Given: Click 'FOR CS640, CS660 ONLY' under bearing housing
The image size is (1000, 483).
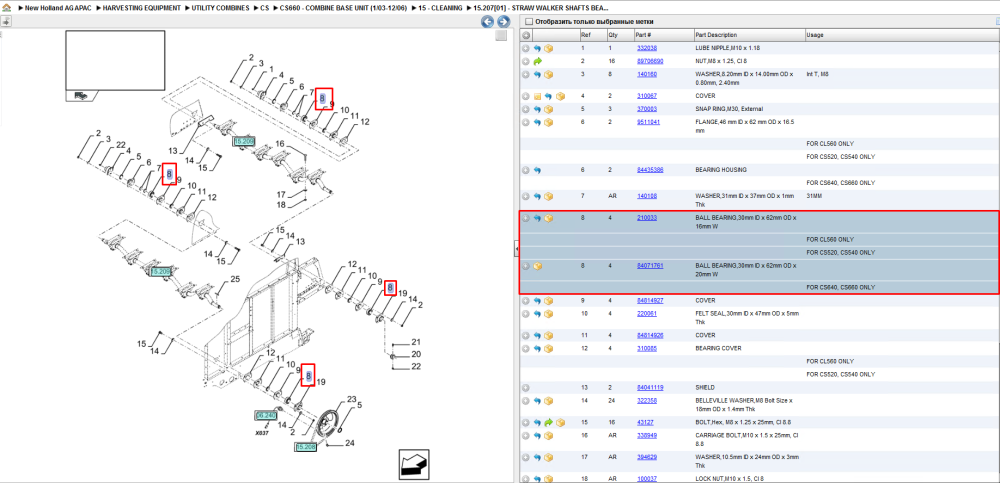Looking at the screenshot, I should [x=841, y=183].
